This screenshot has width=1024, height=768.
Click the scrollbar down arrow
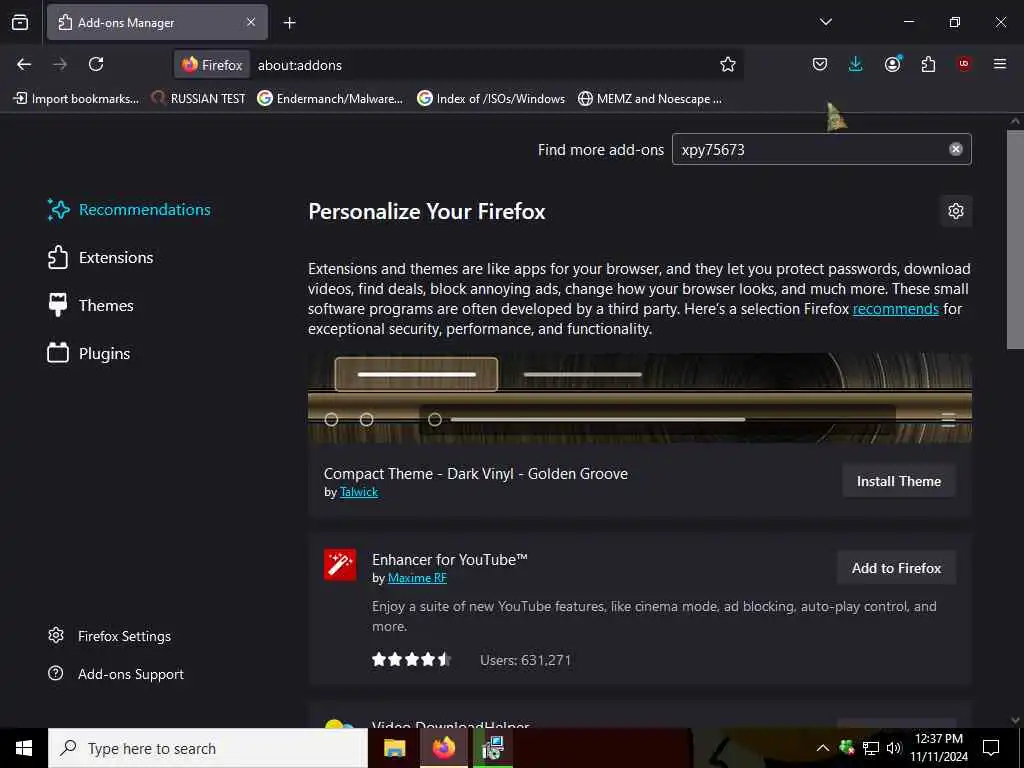(x=1015, y=720)
